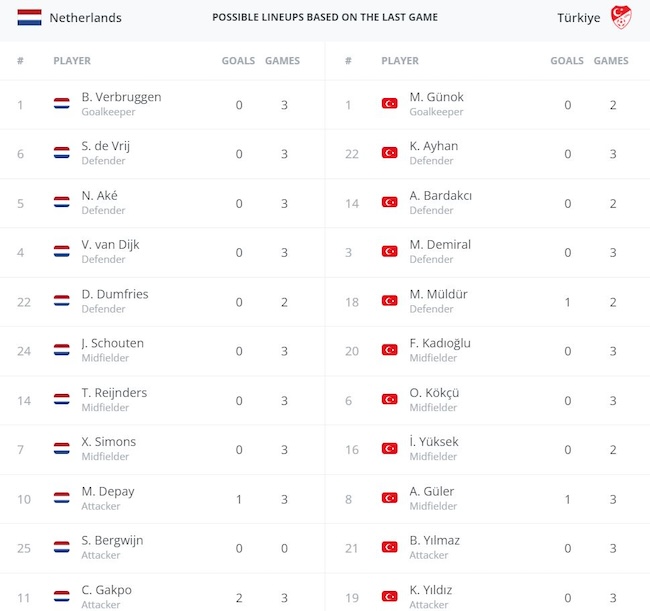Click the Netherlands flag icon in header
The width and height of the screenshot is (650, 611).
[x=29, y=18]
